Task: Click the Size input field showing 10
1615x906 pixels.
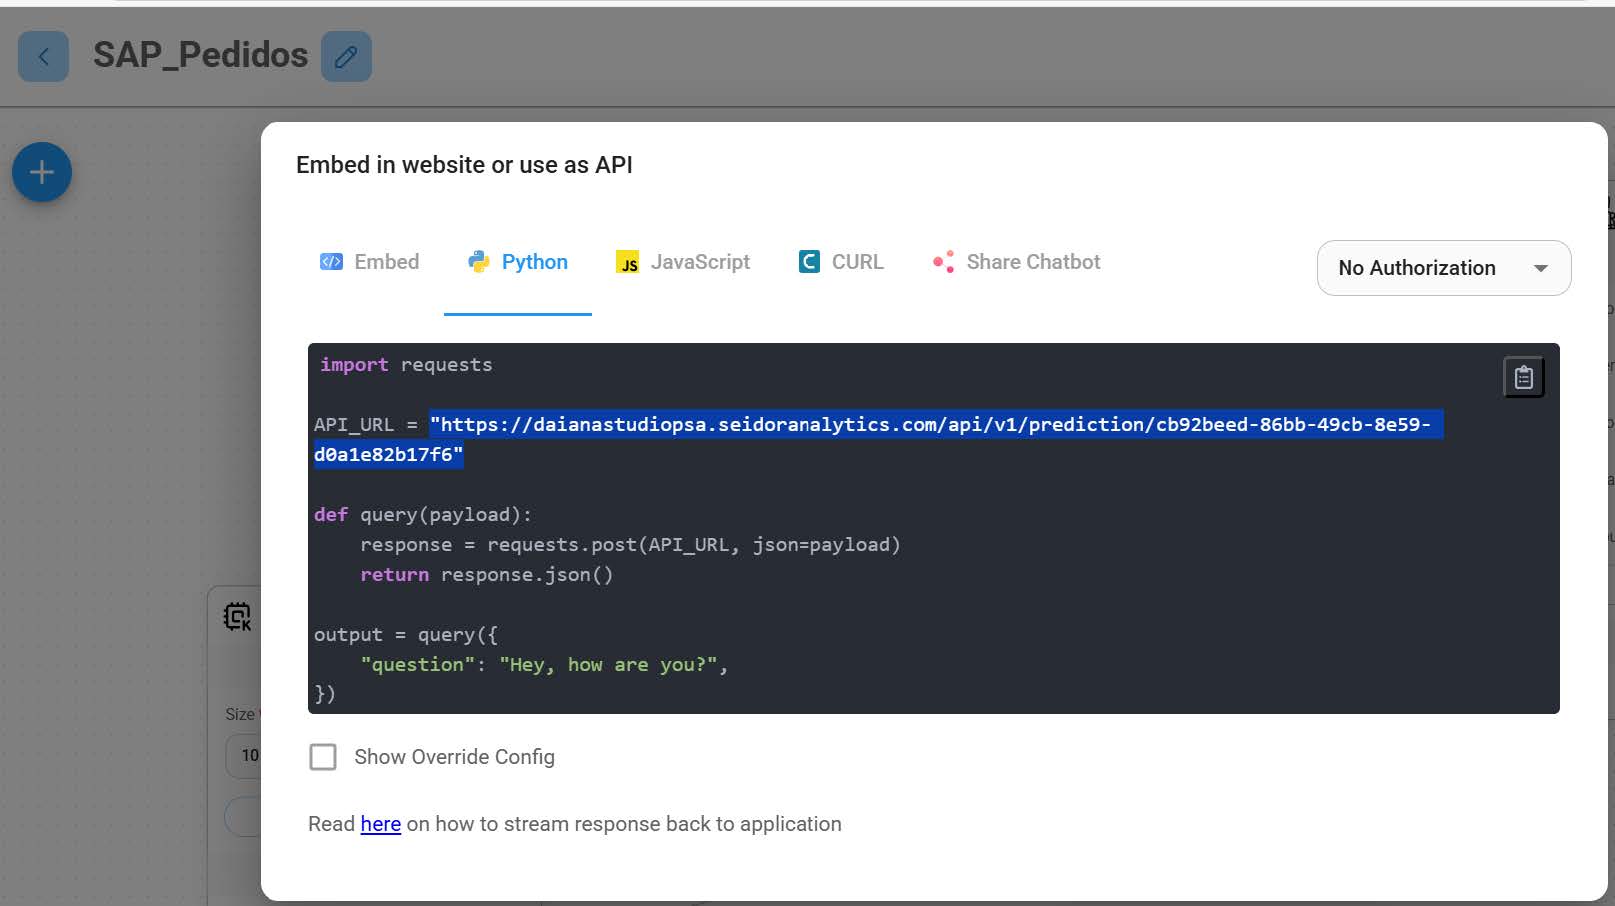Action: click(246, 755)
